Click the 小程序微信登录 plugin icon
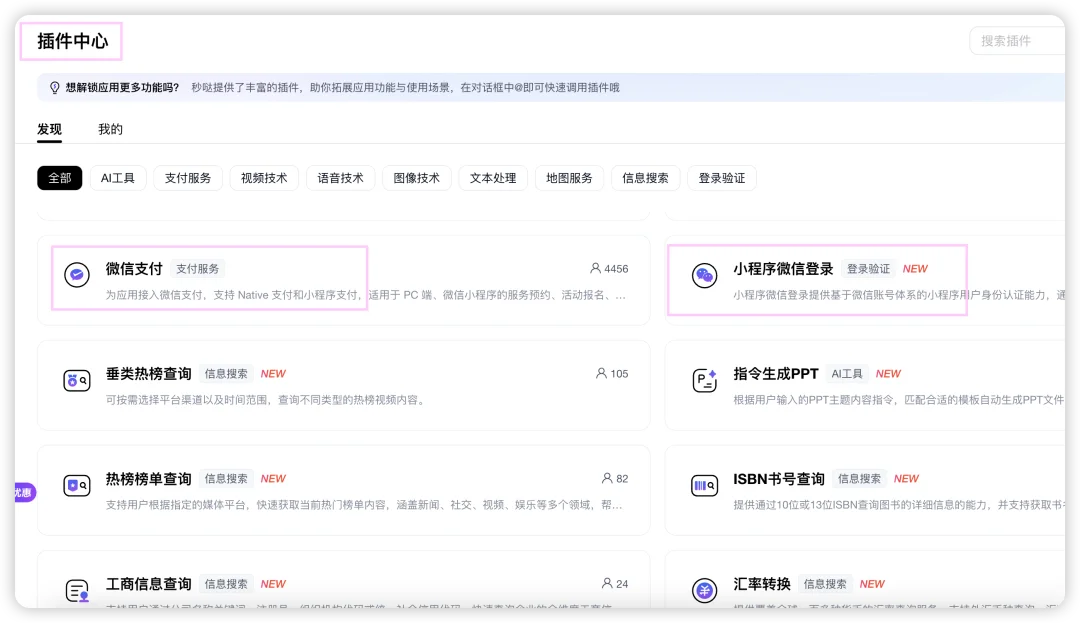1080x623 pixels. [705, 277]
